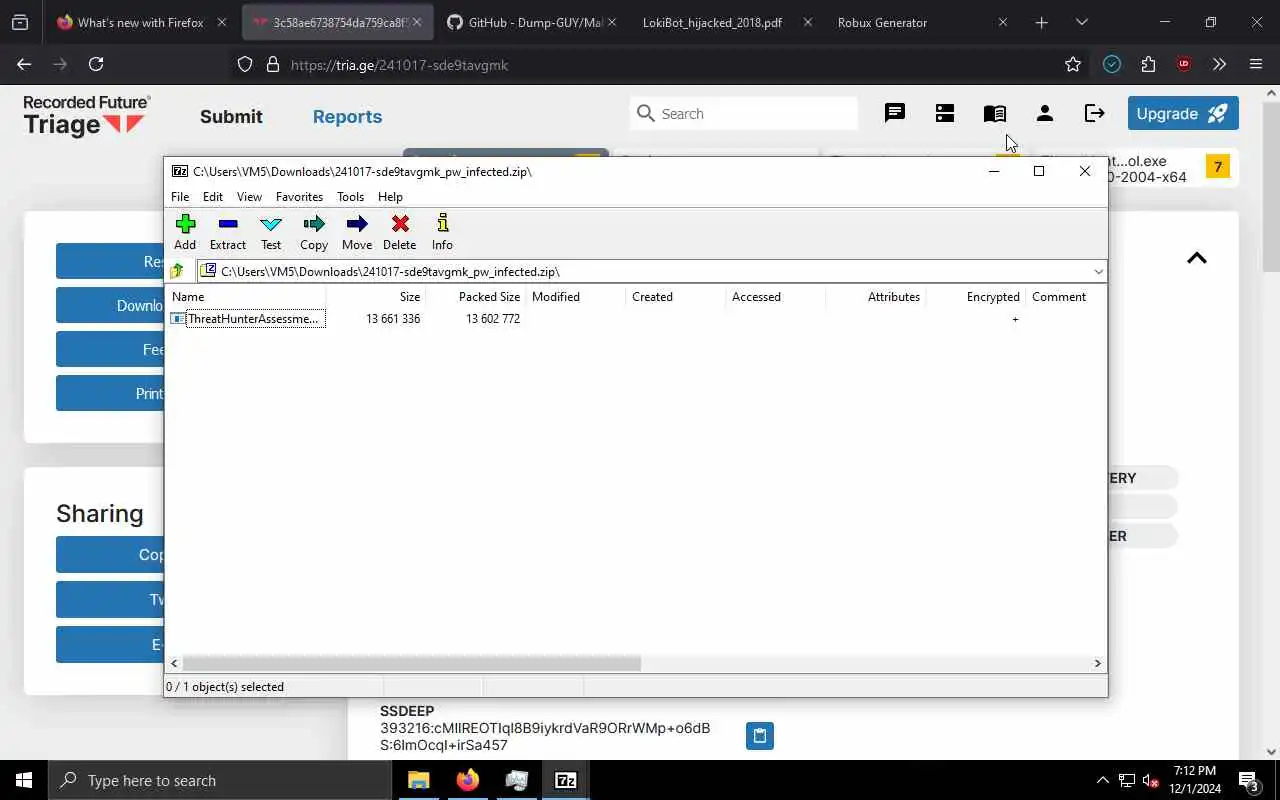
Task: Sort by Attributes column header
Action: (875, 297)
